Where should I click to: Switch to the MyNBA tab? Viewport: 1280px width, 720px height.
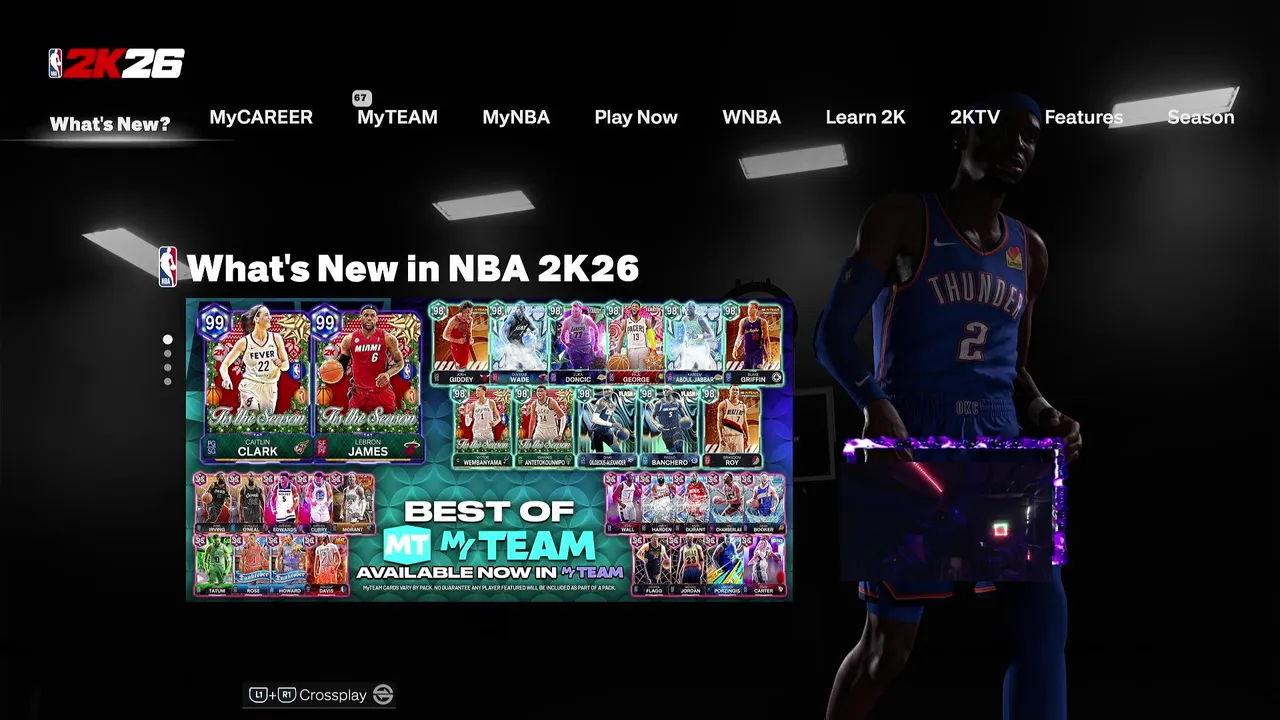pos(516,117)
